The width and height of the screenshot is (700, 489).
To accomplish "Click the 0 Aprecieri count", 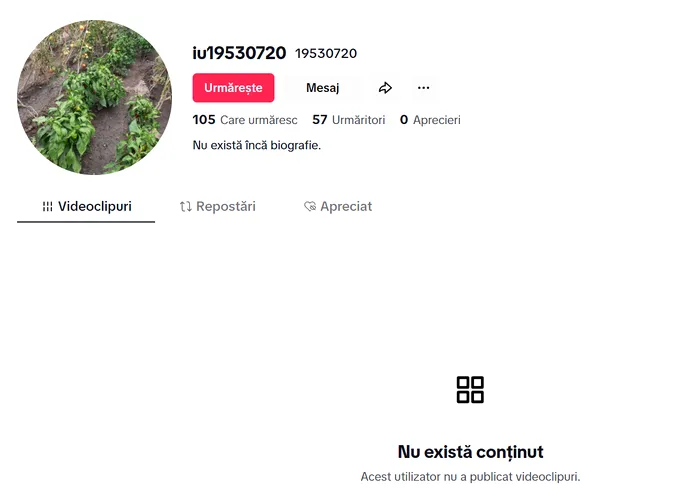I will click(430, 120).
